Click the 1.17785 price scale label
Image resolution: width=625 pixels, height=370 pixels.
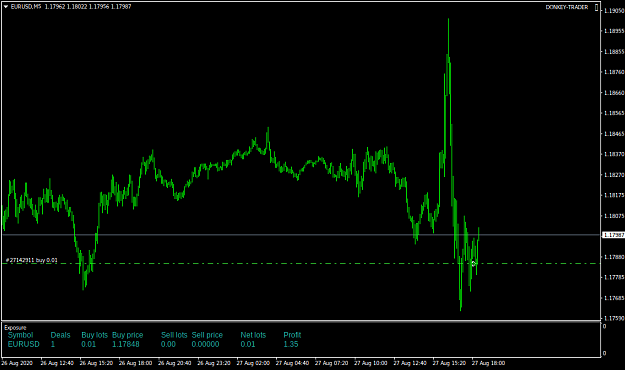(x=614, y=278)
